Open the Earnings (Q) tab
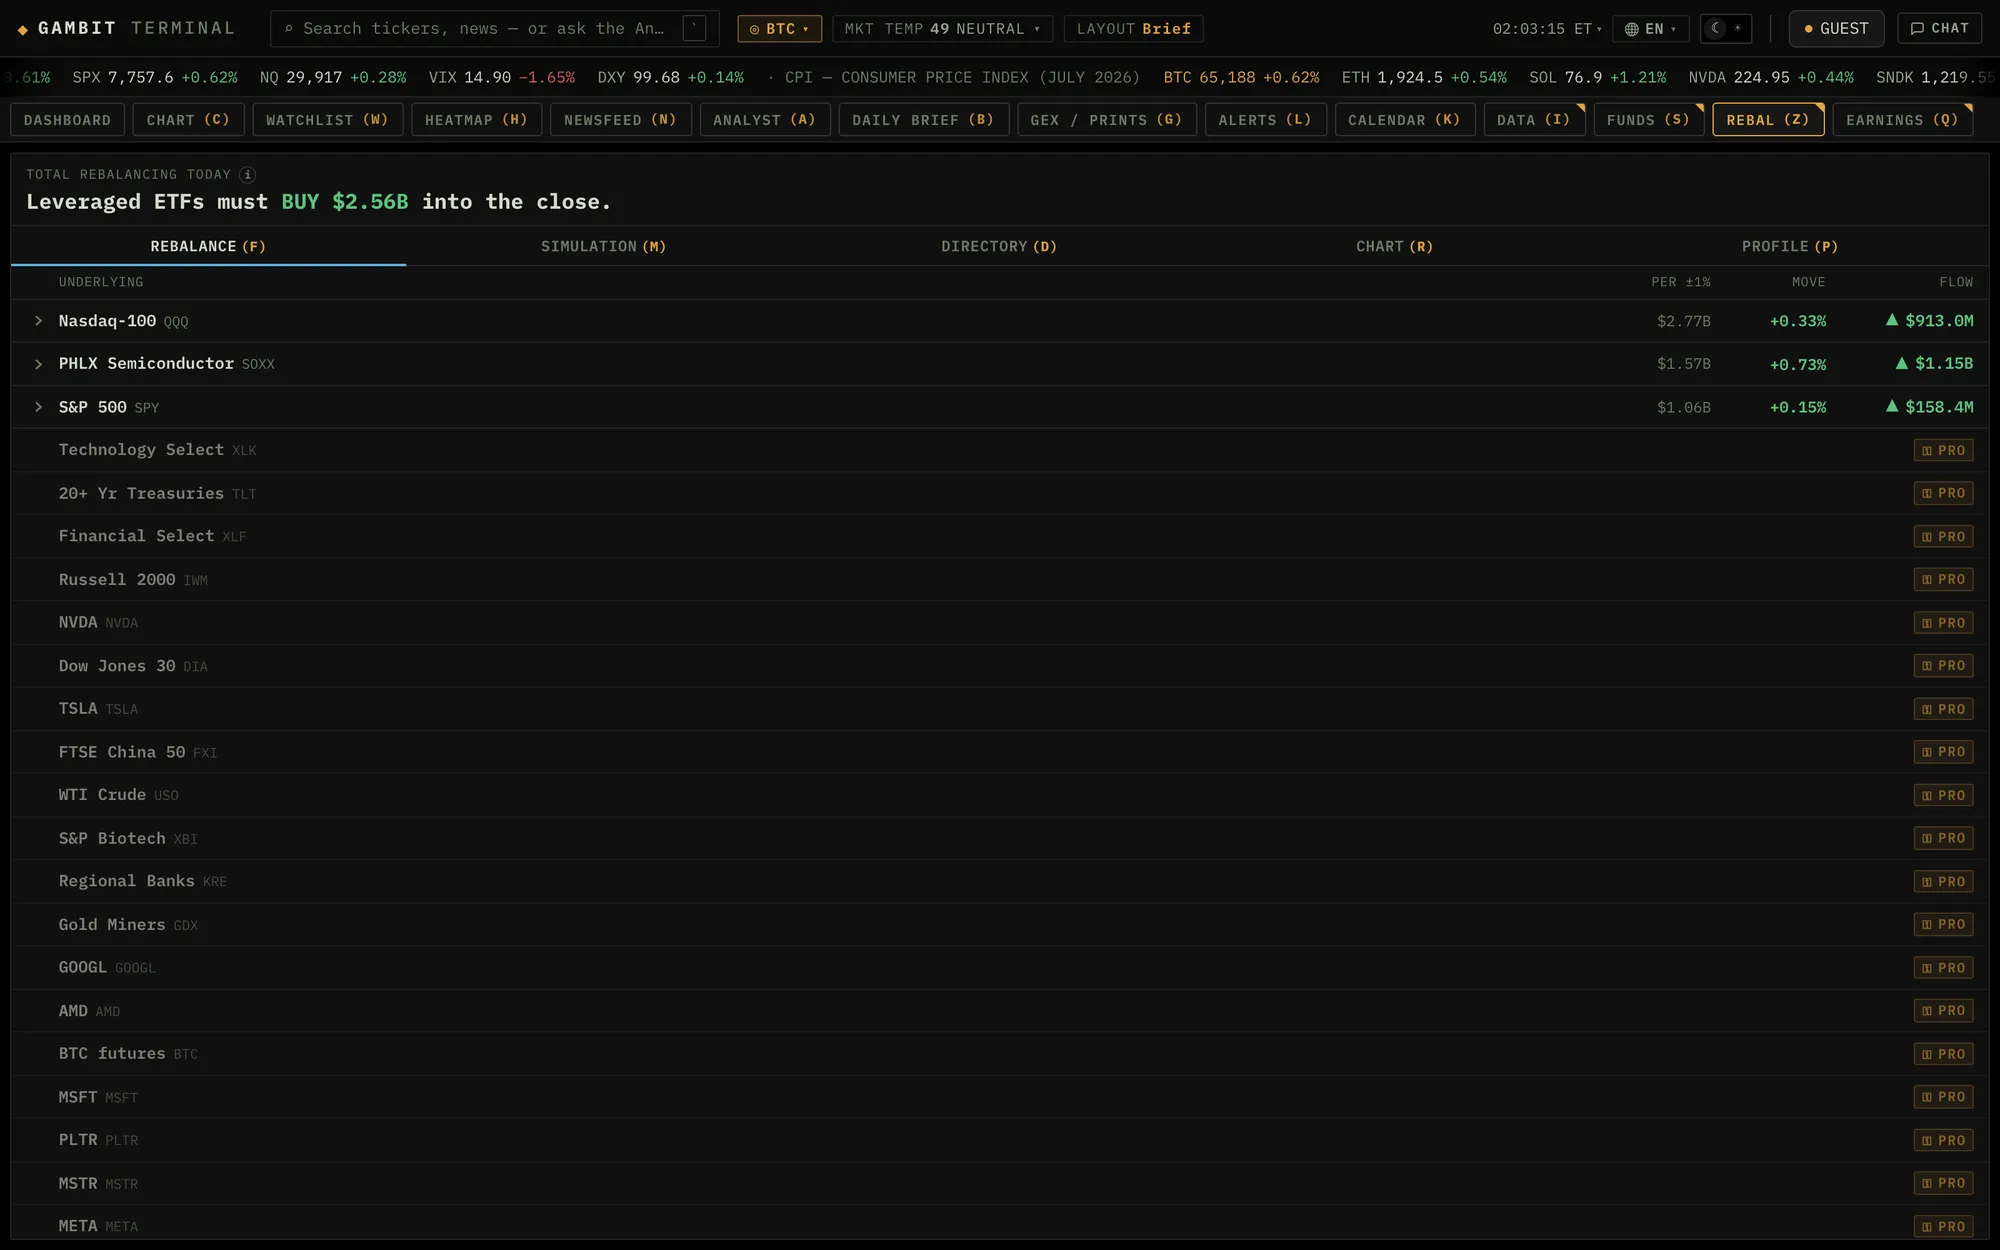 coord(1902,120)
